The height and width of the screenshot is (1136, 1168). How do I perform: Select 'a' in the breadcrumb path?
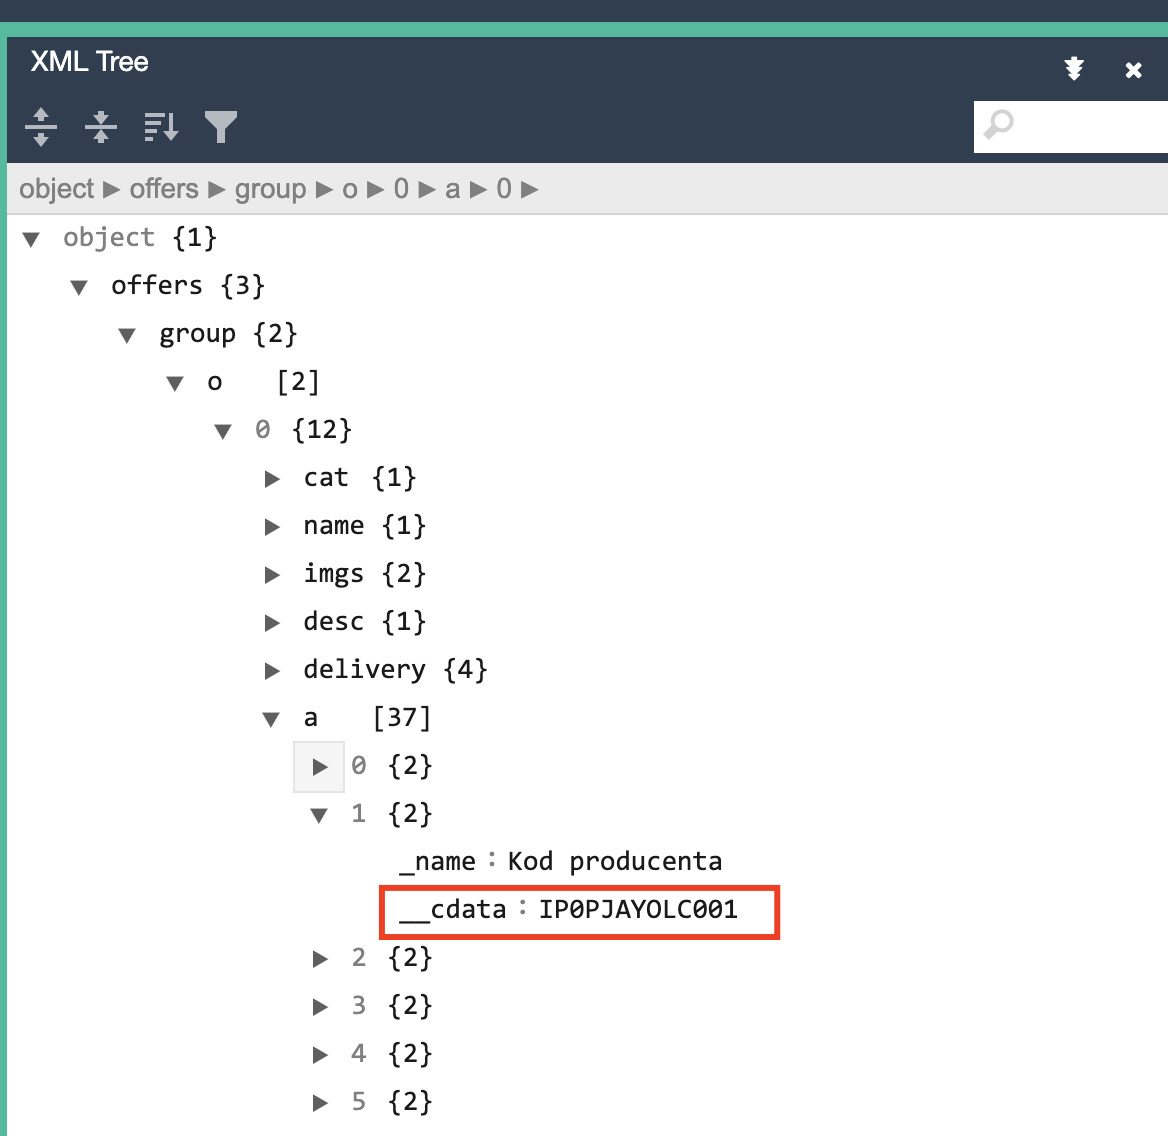[x=452, y=188]
